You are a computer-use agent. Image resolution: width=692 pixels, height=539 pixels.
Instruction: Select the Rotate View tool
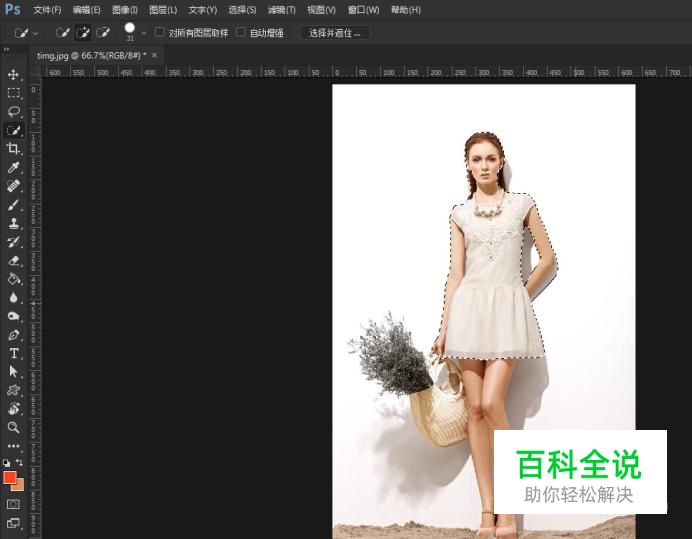(13, 409)
